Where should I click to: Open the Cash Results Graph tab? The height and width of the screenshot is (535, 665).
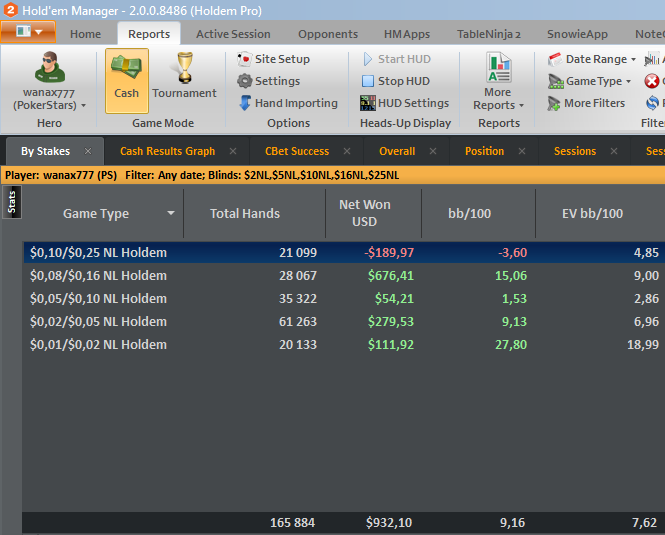click(168, 151)
